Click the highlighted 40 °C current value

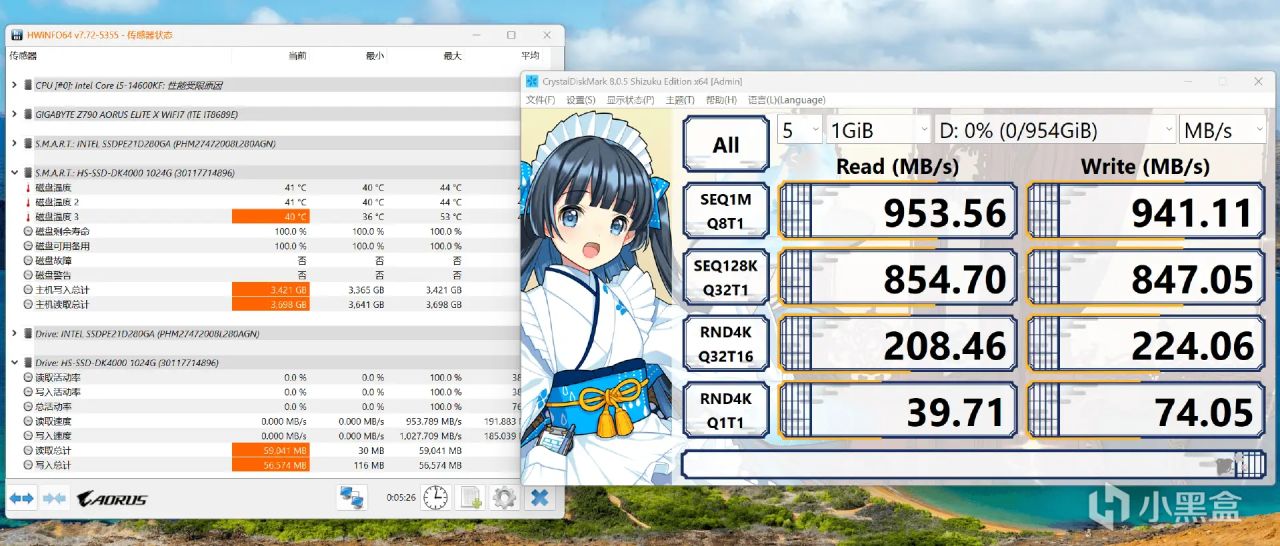point(270,216)
